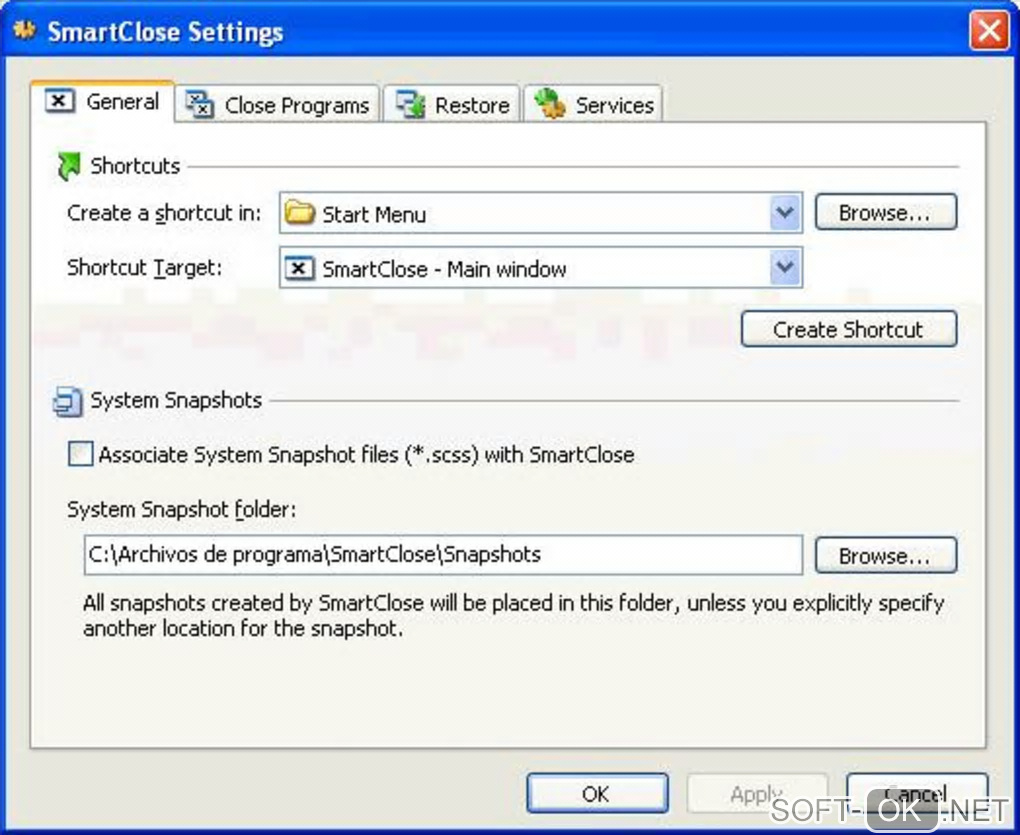Close the SmartClose Settings window

point(989,30)
